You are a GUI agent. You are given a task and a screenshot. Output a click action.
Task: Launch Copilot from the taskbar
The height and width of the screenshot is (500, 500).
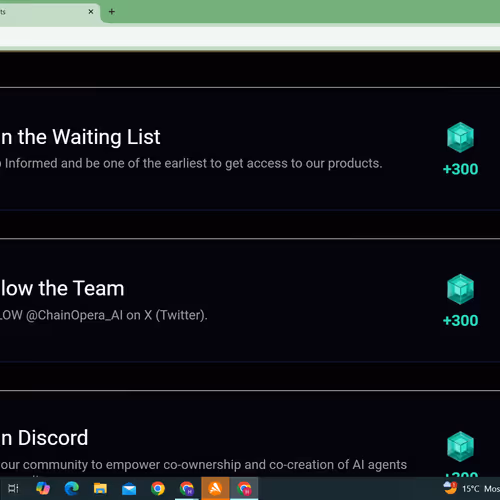click(43, 489)
